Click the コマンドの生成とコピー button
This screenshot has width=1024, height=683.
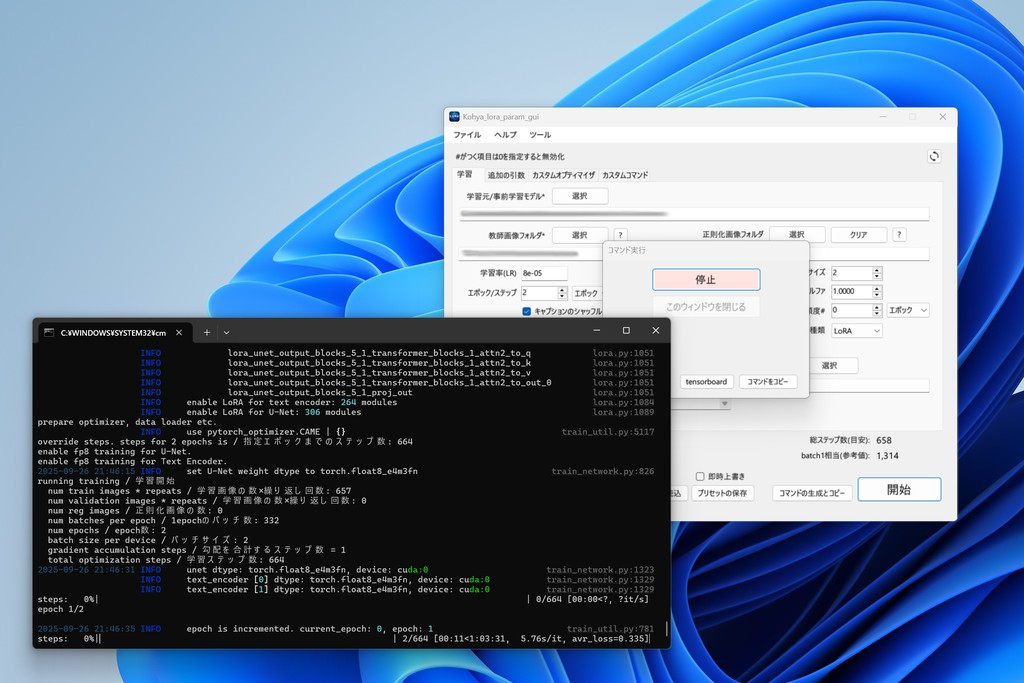click(812, 493)
